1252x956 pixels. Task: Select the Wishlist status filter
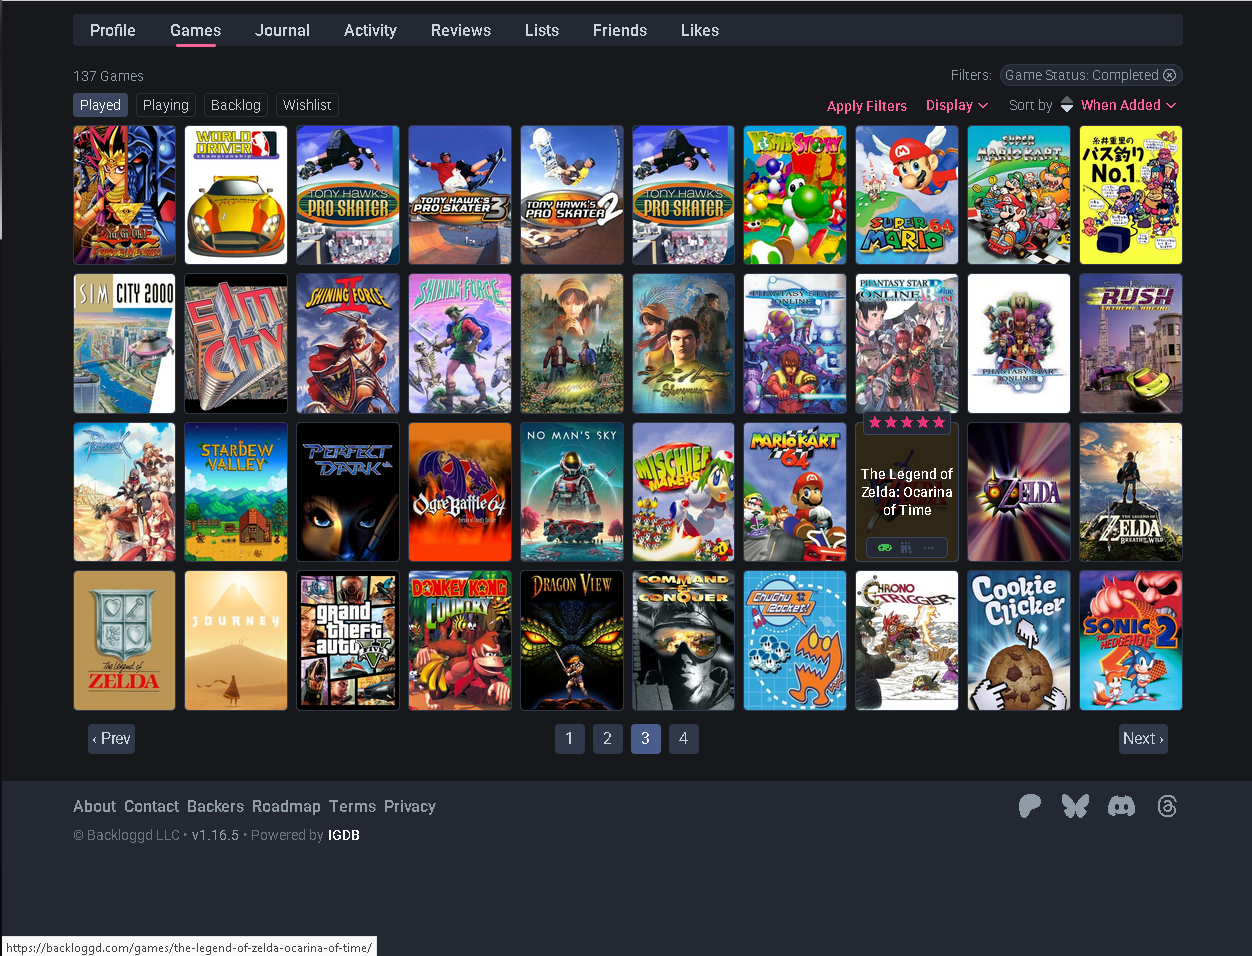(307, 105)
